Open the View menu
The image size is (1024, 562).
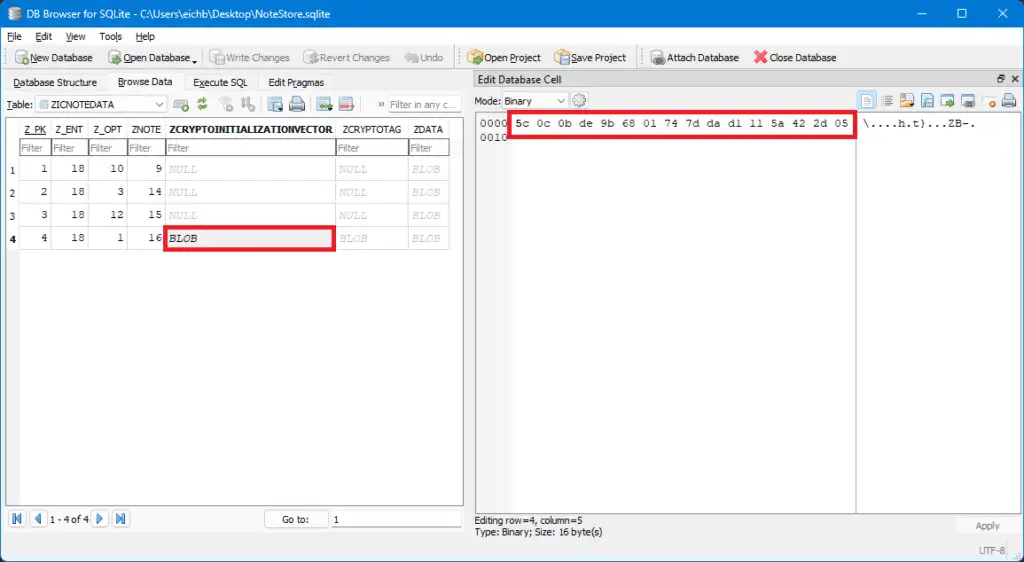pyautogui.click(x=75, y=37)
